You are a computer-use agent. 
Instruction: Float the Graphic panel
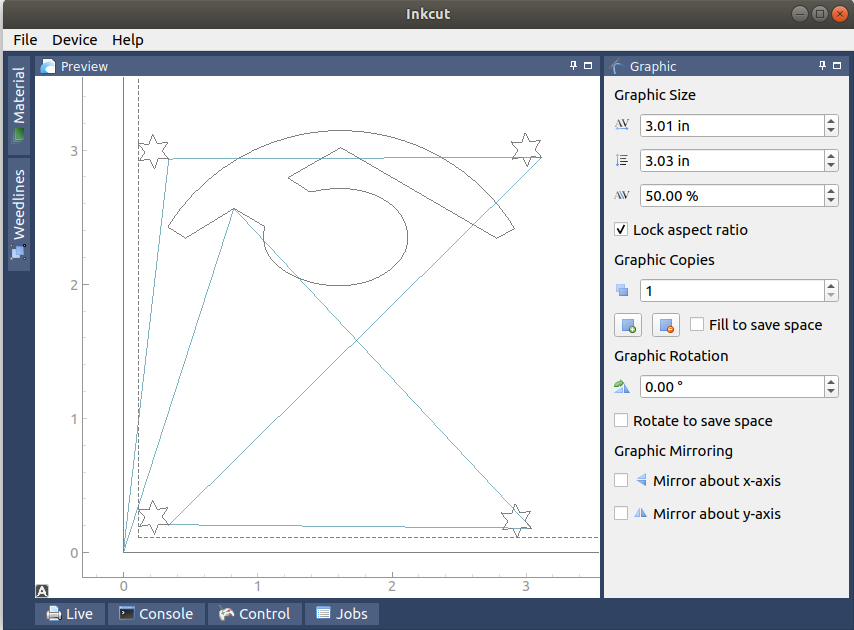coord(837,65)
